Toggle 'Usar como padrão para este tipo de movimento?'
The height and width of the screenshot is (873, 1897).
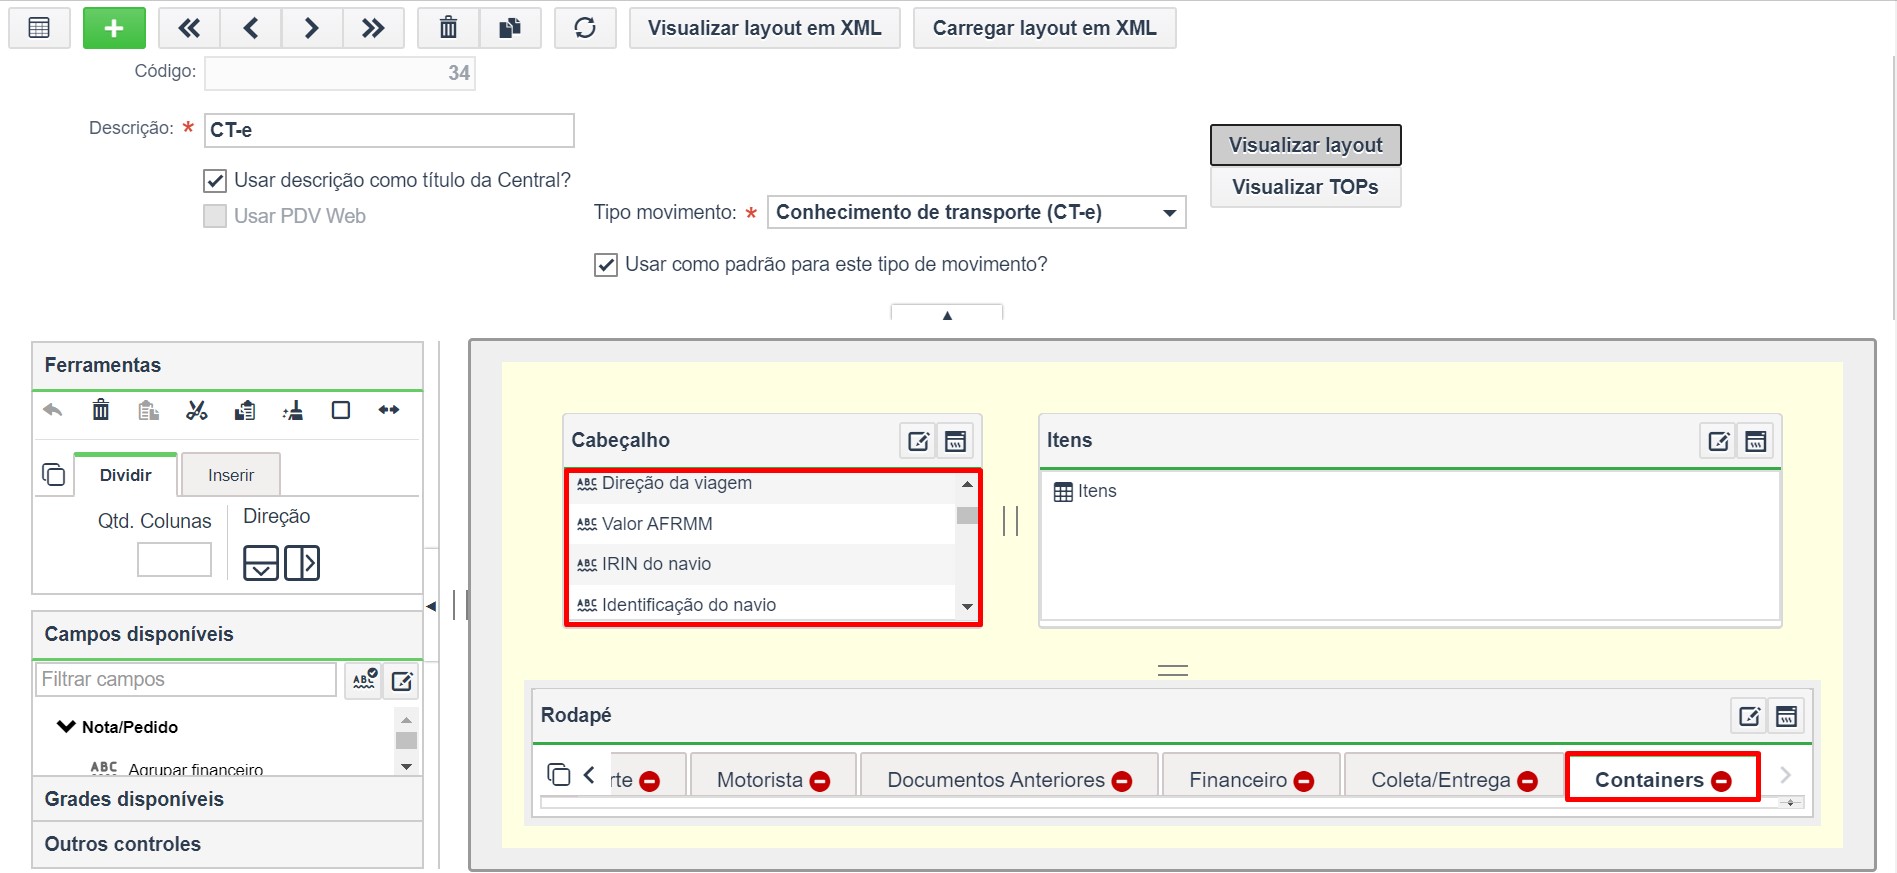pos(605,265)
